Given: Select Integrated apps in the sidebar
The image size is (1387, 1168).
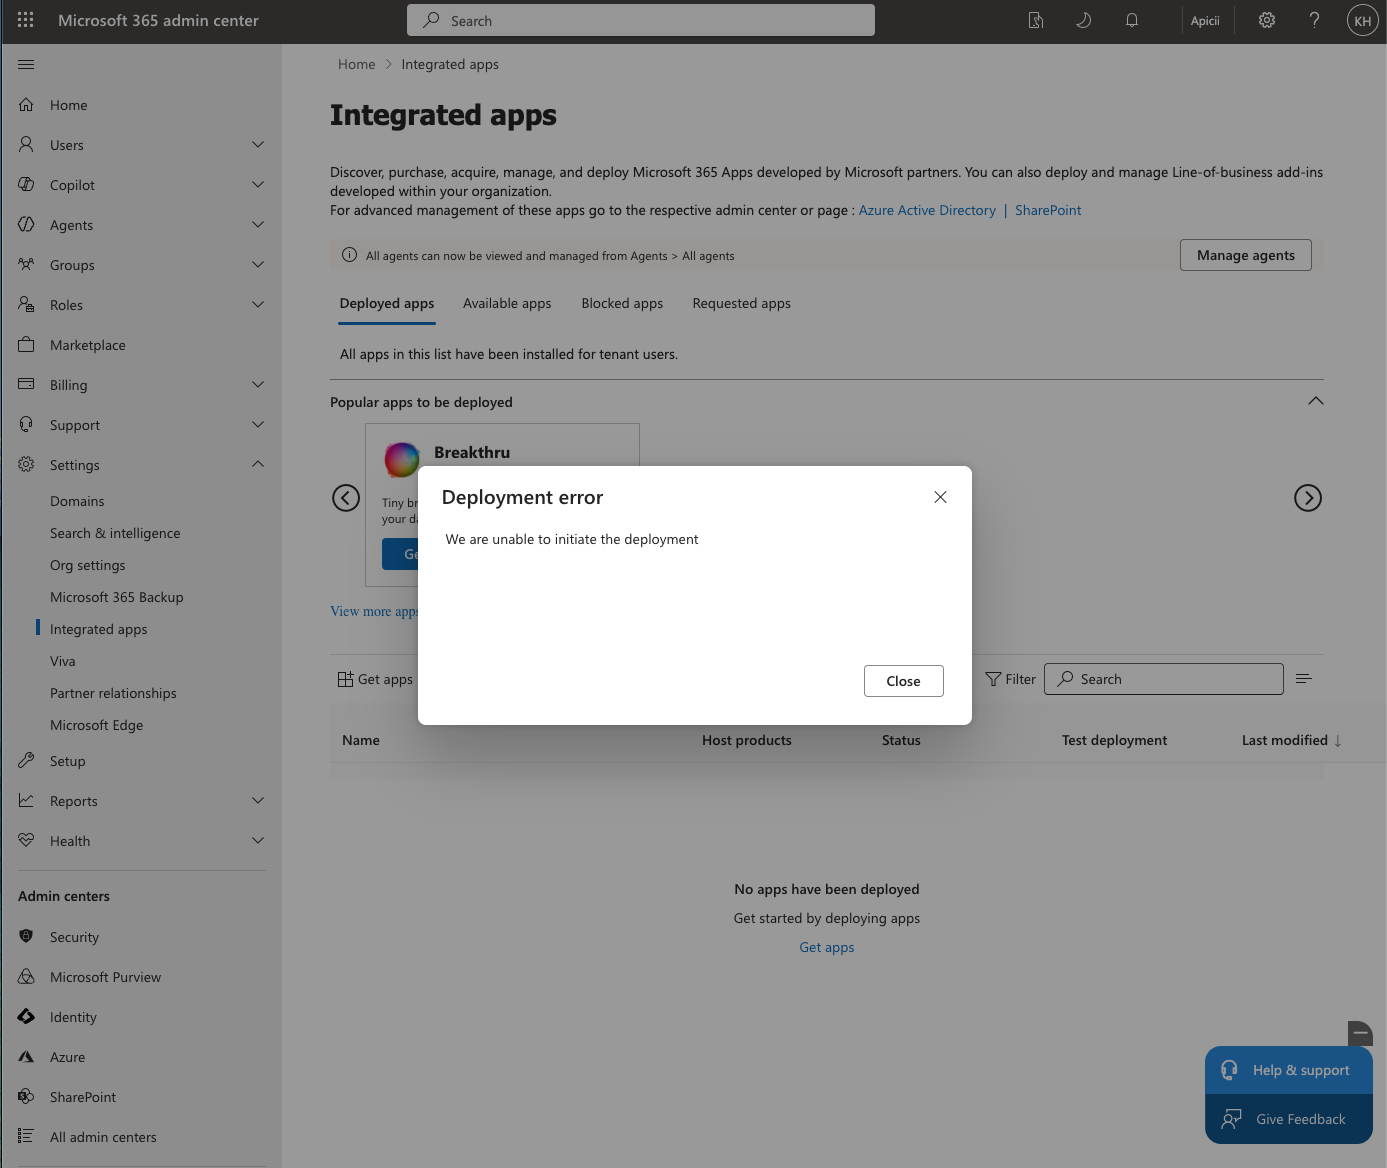Looking at the screenshot, I should [x=99, y=629].
